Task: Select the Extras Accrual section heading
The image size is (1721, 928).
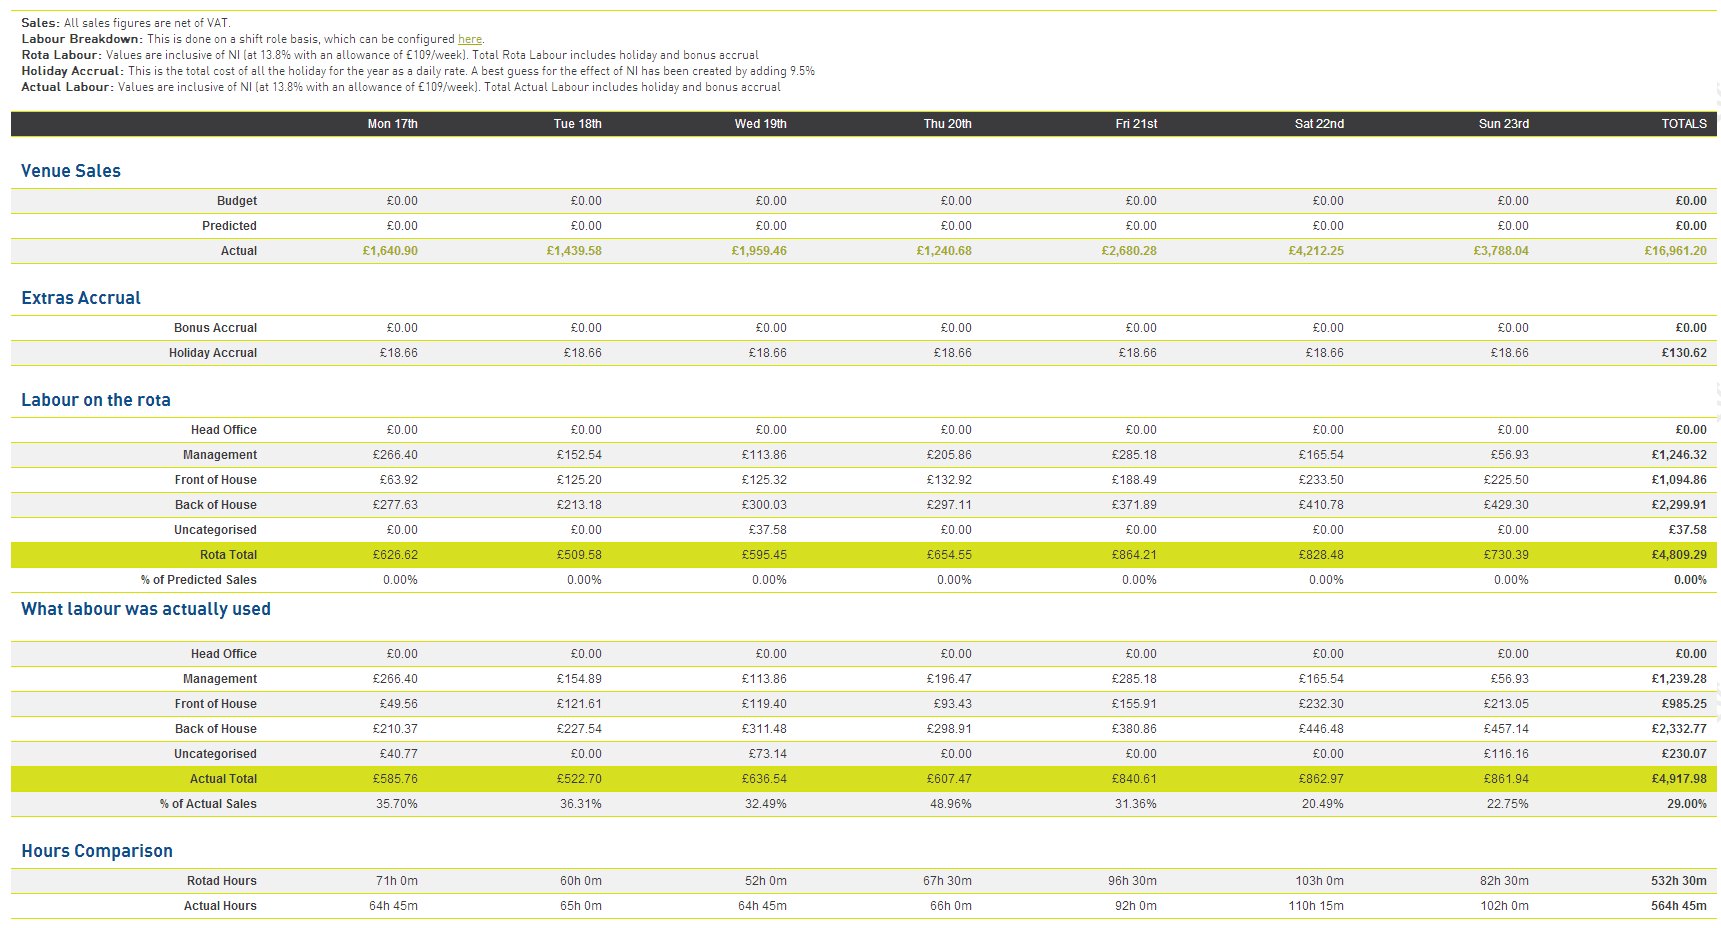Action: [x=81, y=298]
